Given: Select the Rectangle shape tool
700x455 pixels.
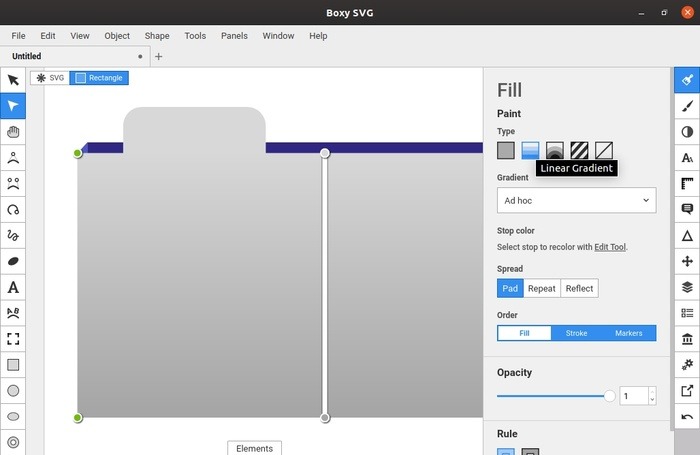Looking at the screenshot, I should (13, 365).
